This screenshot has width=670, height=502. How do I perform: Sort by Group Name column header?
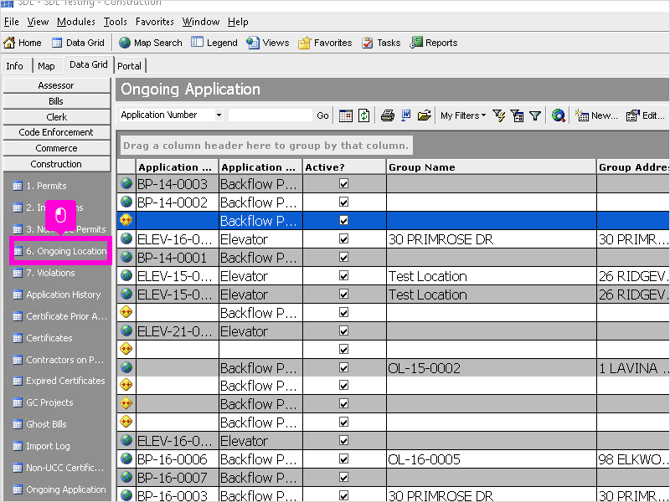pyautogui.click(x=491, y=167)
